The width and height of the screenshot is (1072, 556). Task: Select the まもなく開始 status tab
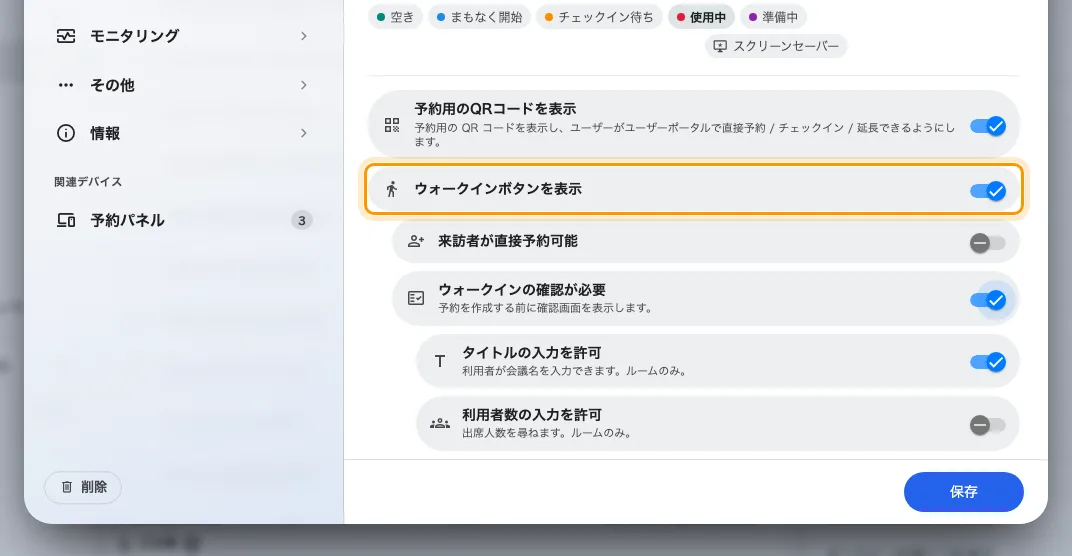pyautogui.click(x=479, y=17)
